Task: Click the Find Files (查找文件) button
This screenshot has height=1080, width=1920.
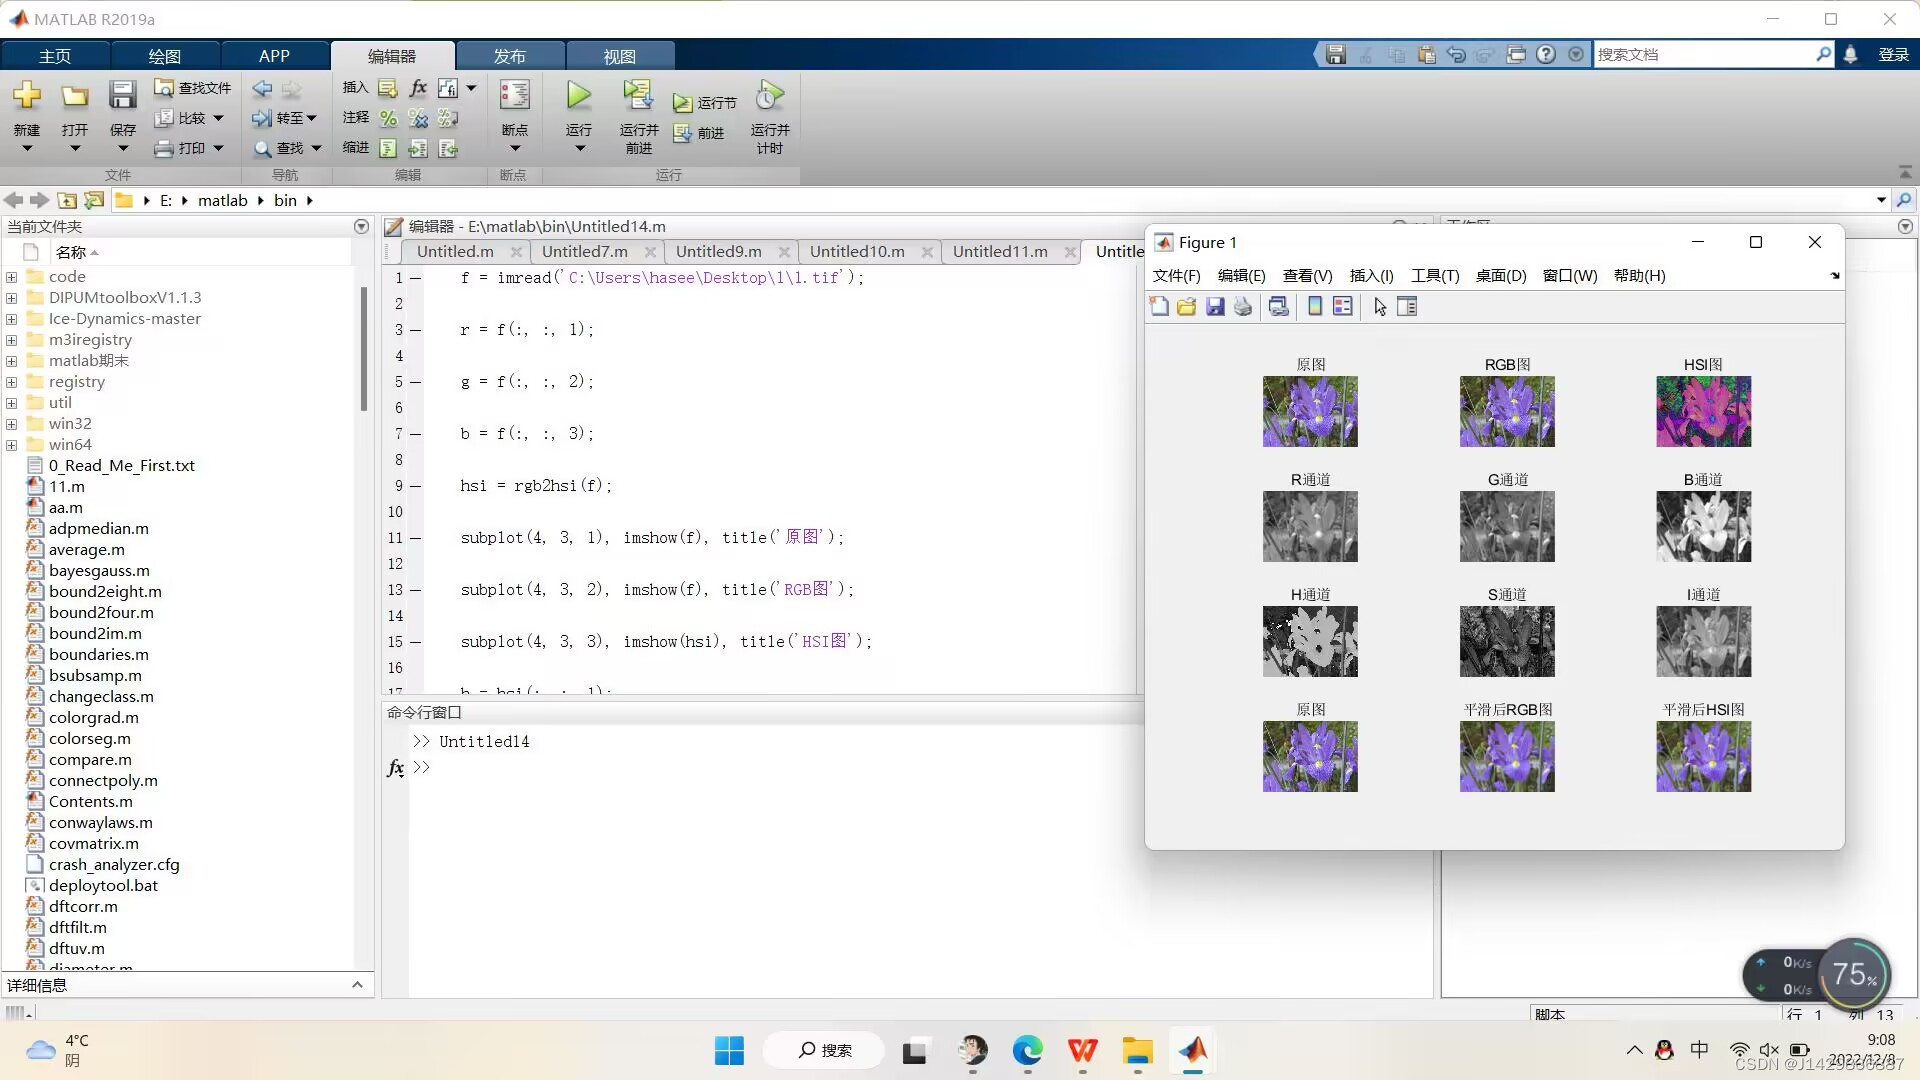Action: 193,88
